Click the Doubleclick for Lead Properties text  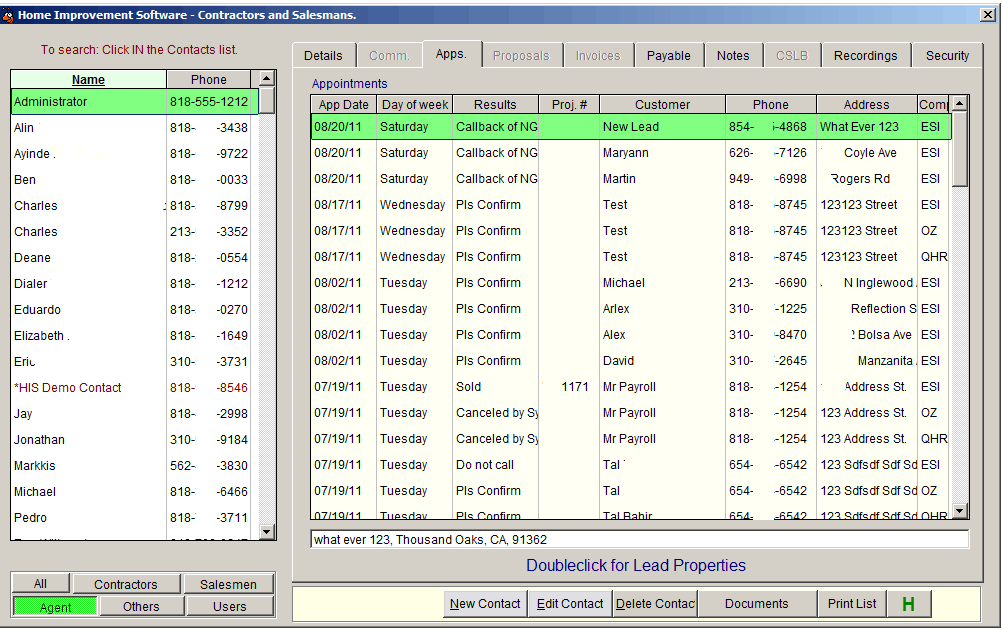pos(636,565)
